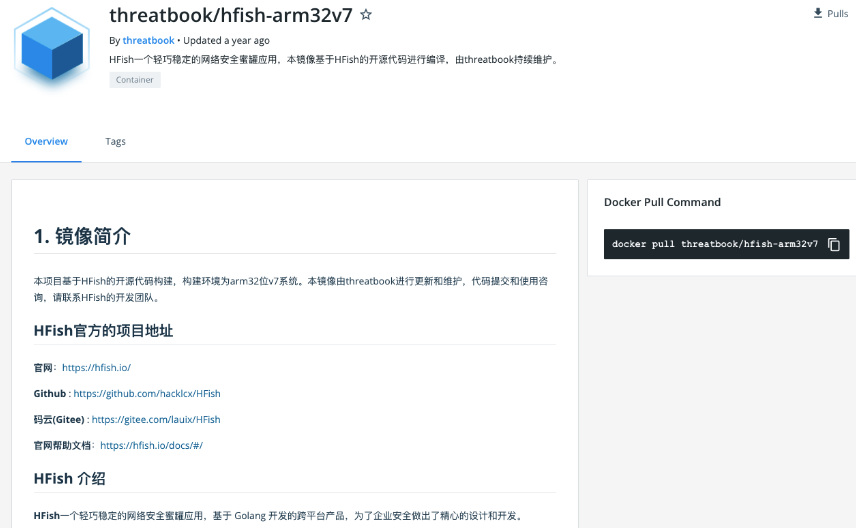Click the '1. 镜像简介' heading

tap(82, 236)
